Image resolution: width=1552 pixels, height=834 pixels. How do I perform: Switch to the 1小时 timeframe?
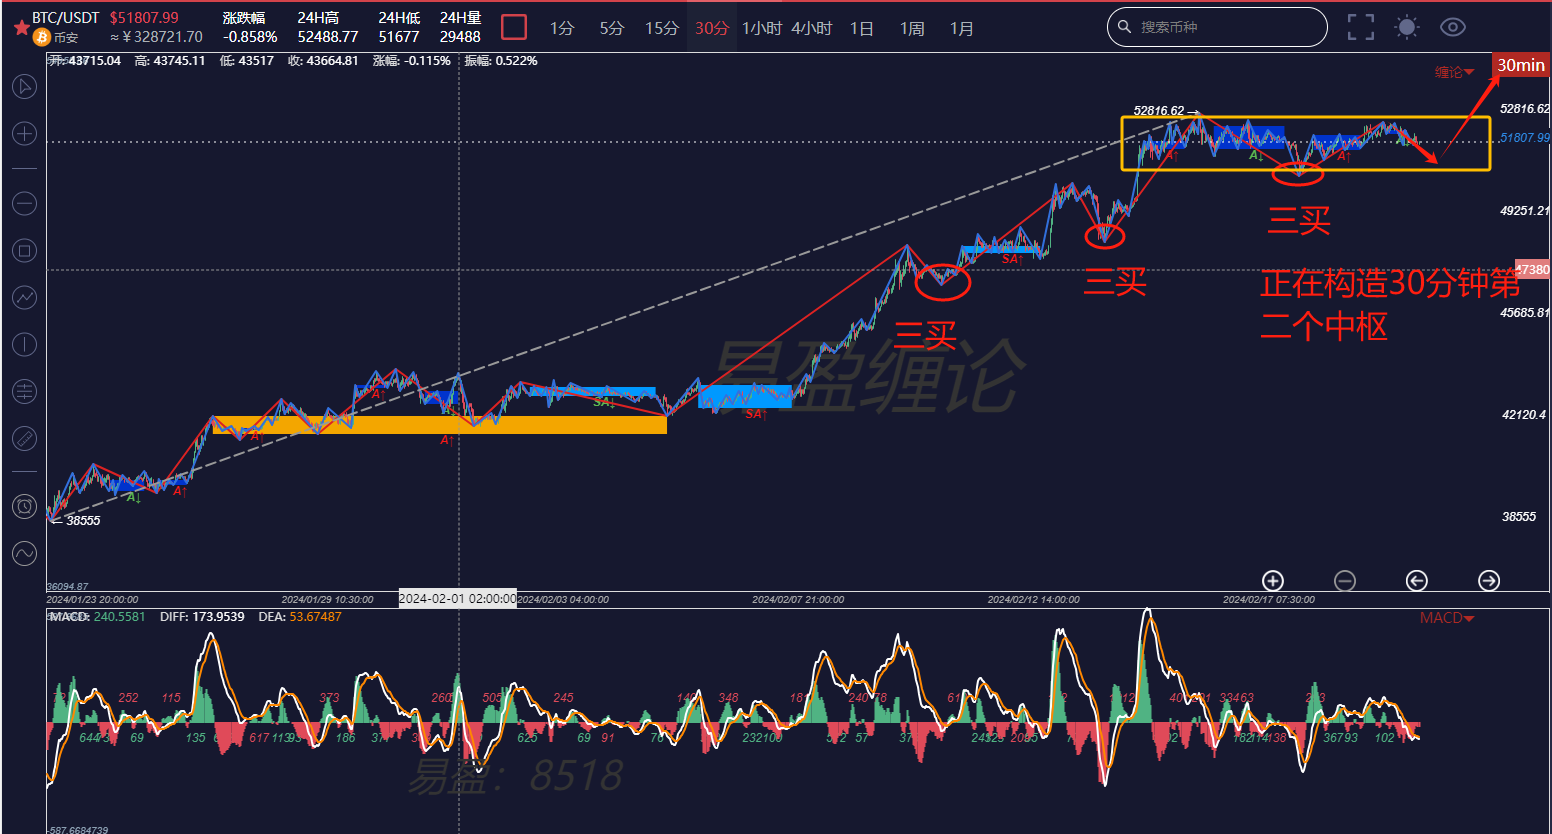point(762,28)
